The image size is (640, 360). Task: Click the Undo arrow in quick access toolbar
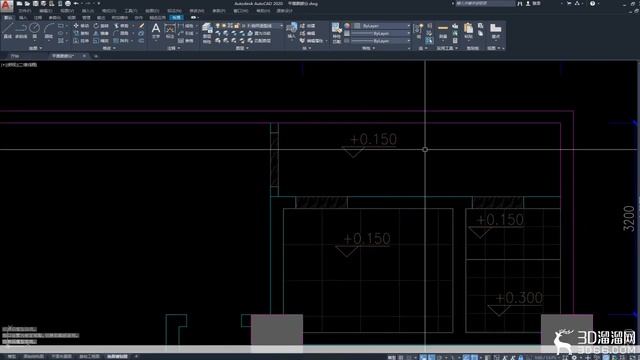coord(76,4)
